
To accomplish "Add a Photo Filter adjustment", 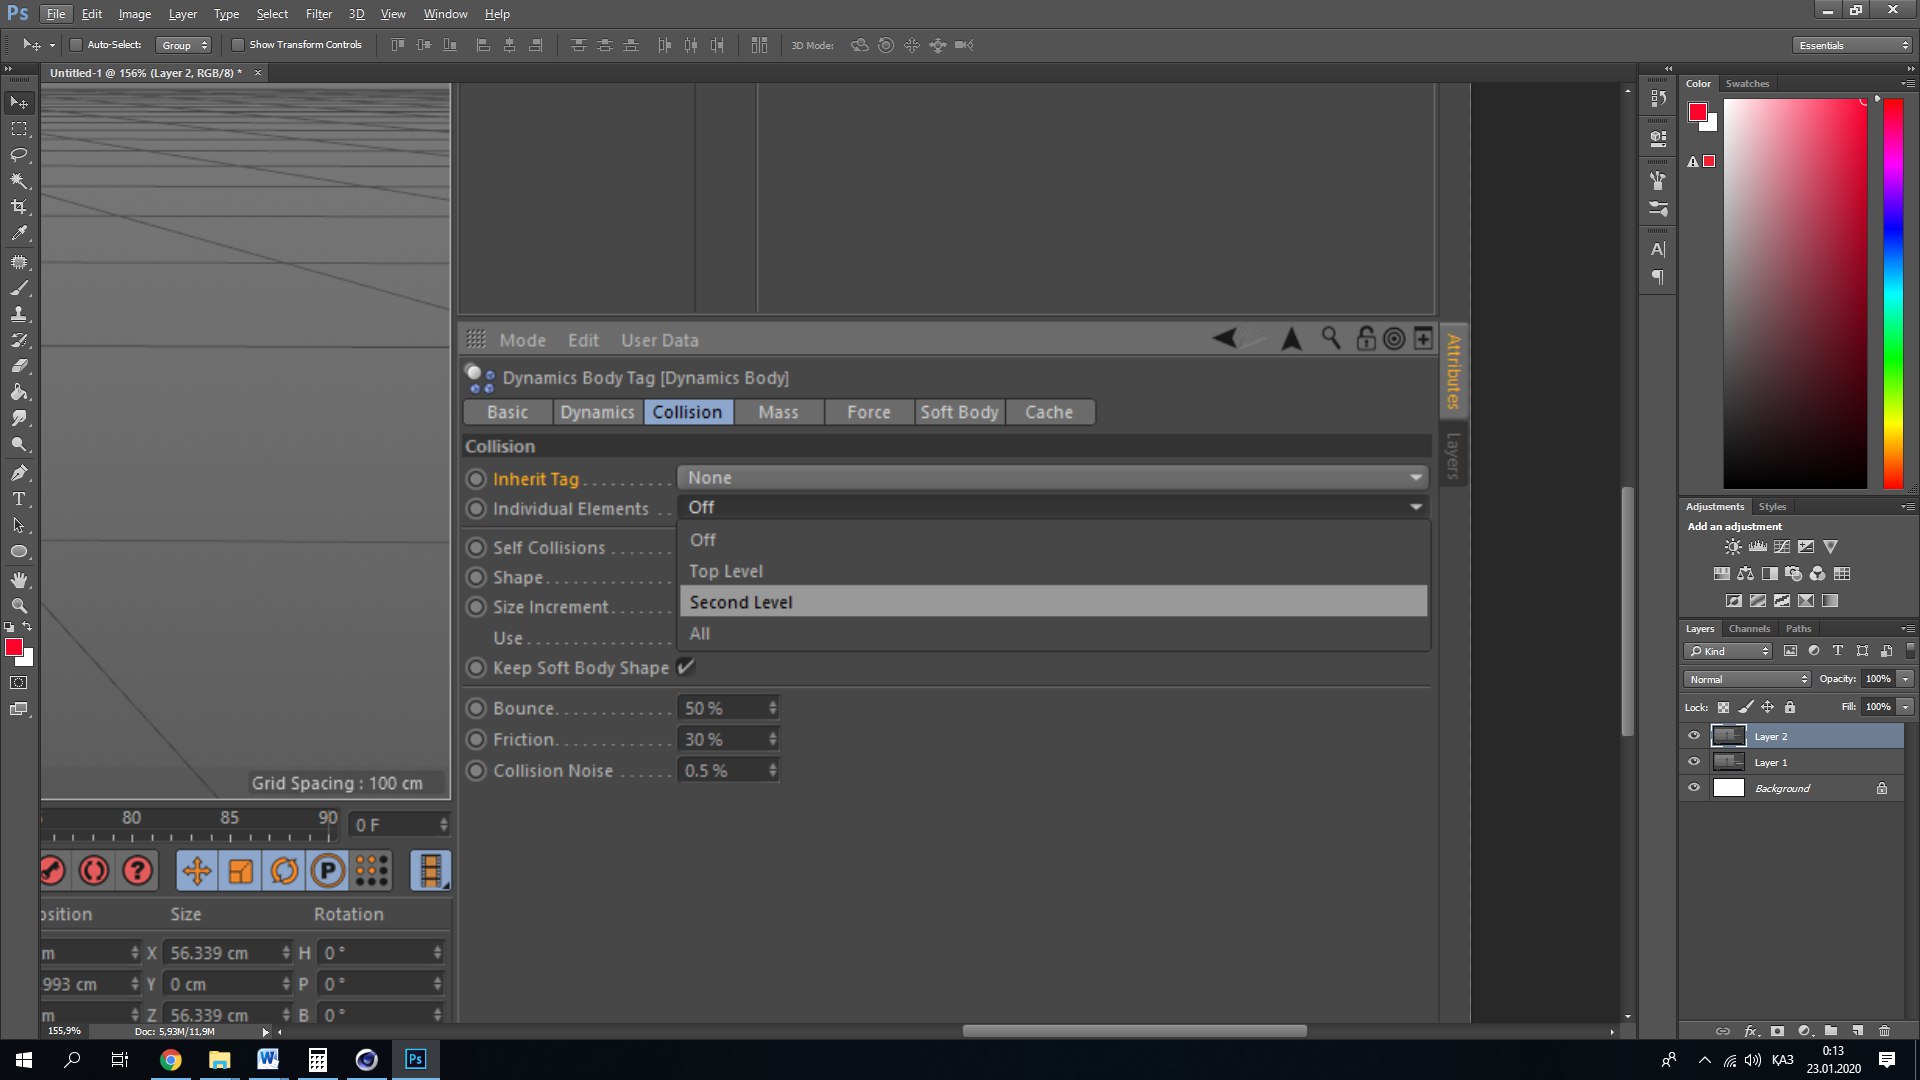I will click(1793, 574).
